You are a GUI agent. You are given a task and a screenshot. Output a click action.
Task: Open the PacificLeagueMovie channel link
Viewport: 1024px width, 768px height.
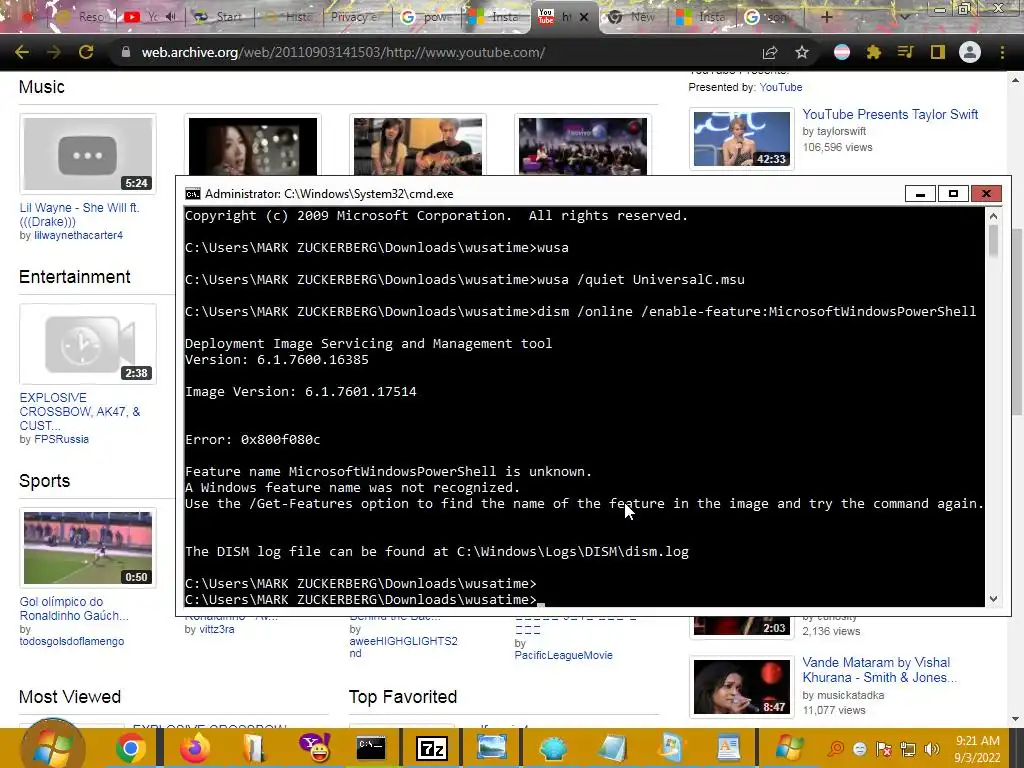click(x=563, y=655)
